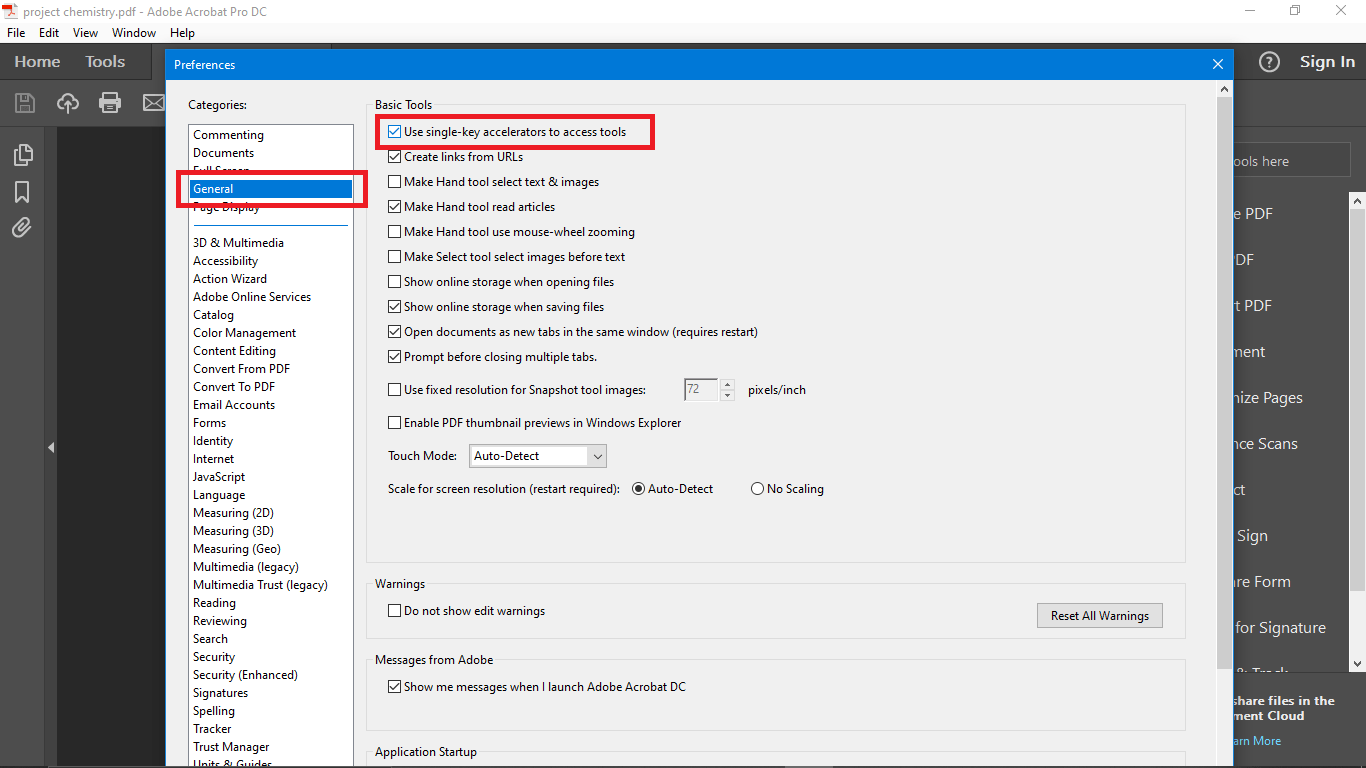Click the Print icon in toolbar
Viewport: 1366px width, 768px height.
pyautogui.click(x=110, y=103)
